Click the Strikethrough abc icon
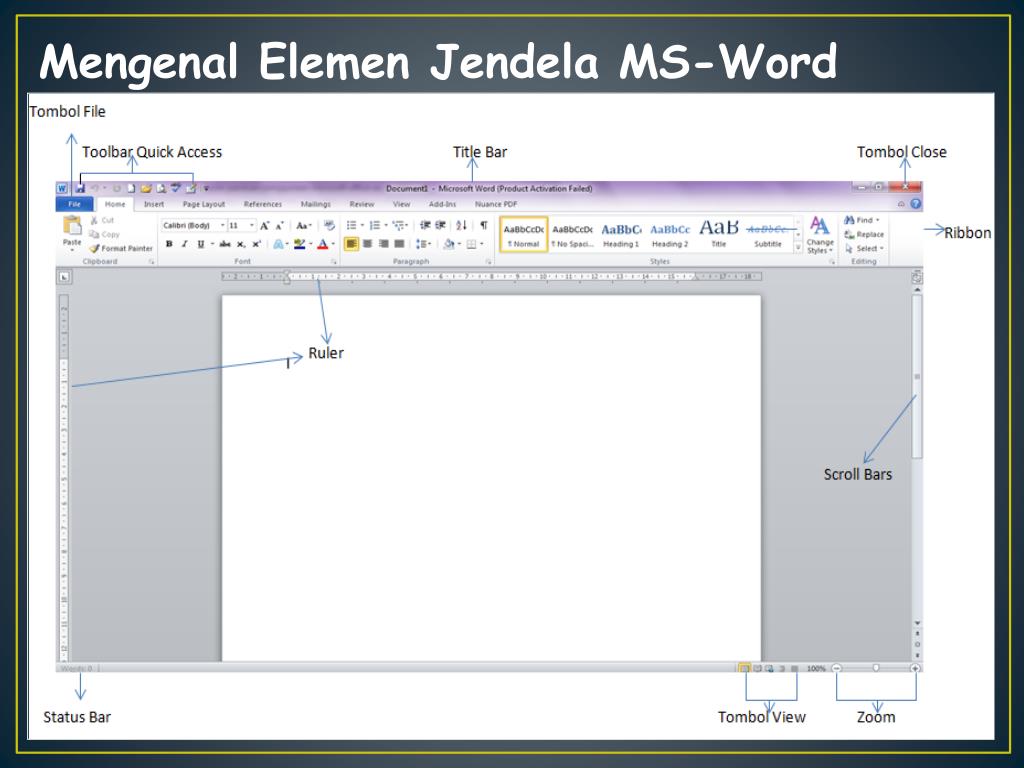 coord(225,244)
